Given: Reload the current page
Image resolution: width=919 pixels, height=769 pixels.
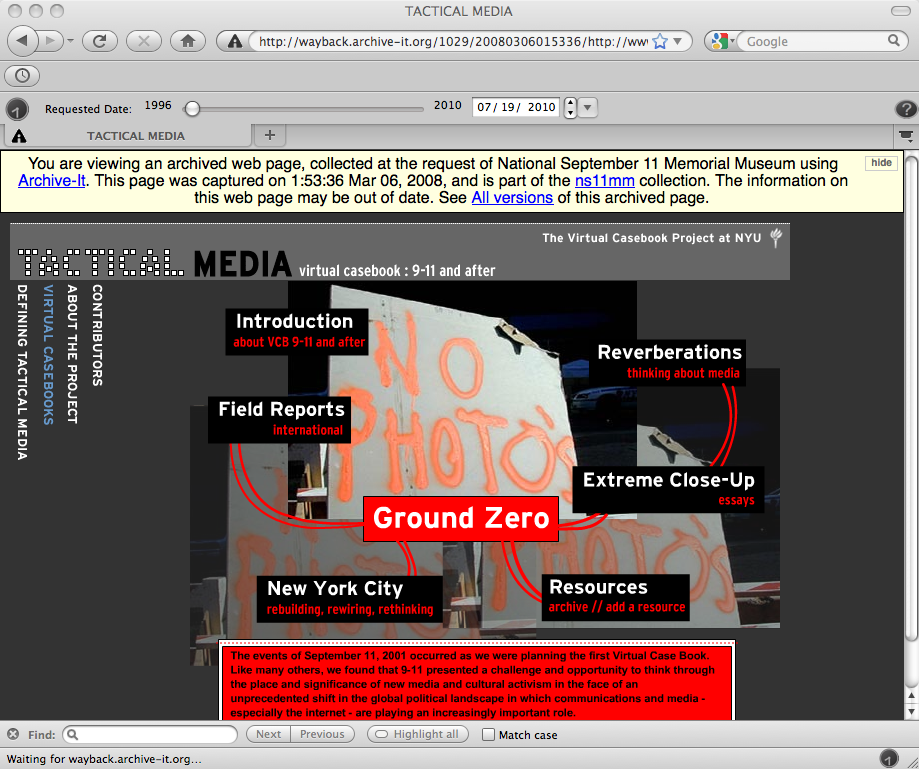Looking at the screenshot, I should click(x=100, y=41).
